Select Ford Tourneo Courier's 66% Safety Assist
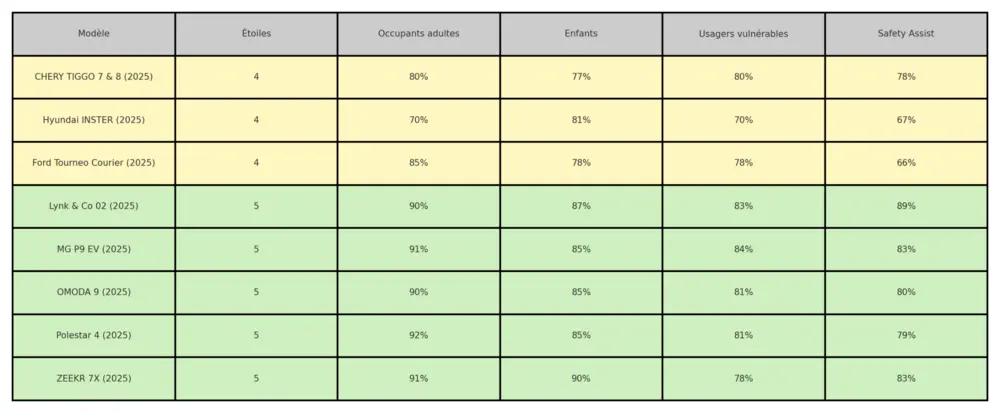The height and width of the screenshot is (413, 1000). pos(906,163)
